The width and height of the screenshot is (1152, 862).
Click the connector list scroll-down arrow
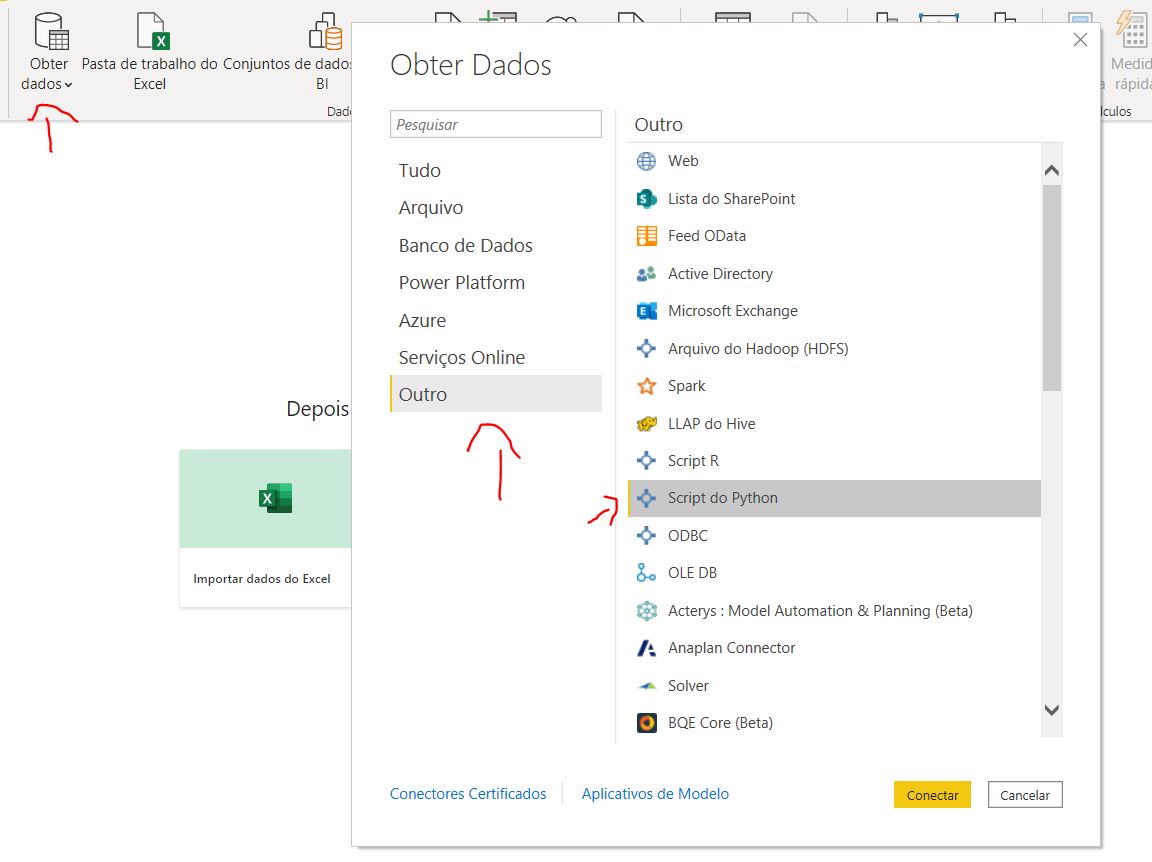coord(1052,710)
